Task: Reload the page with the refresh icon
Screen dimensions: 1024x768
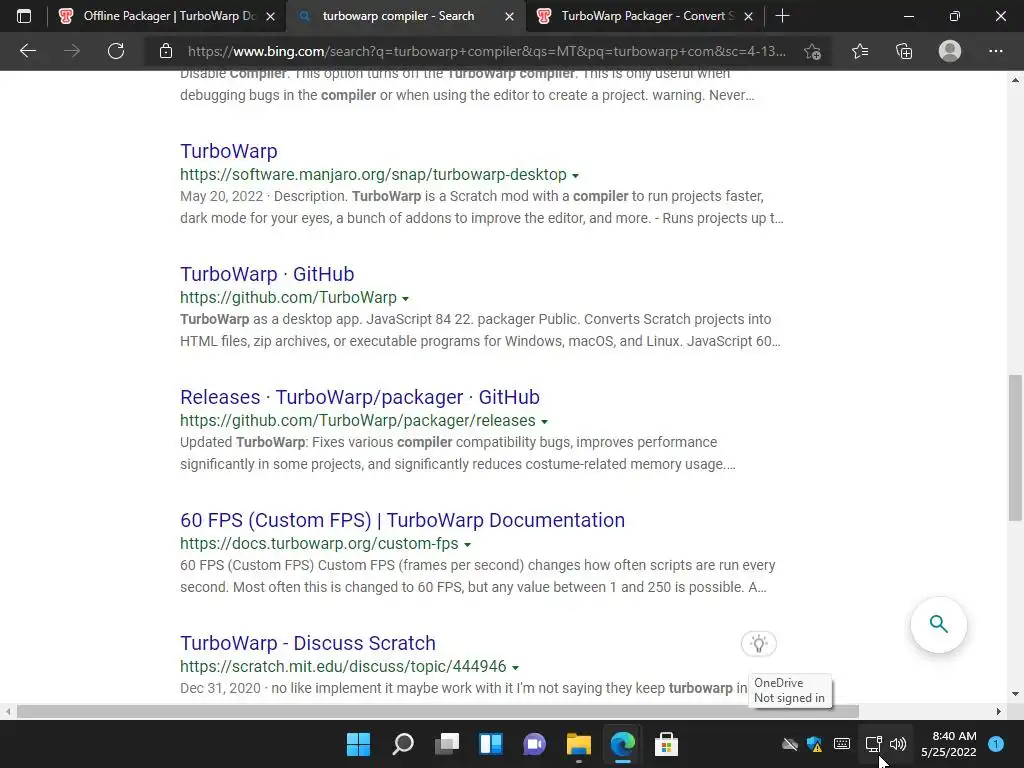Action: (116, 51)
